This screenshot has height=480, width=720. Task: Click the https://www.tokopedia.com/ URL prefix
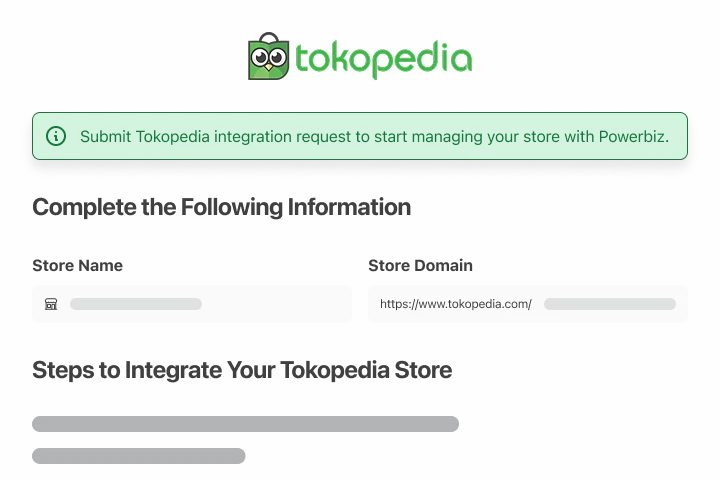pyautogui.click(x=455, y=304)
